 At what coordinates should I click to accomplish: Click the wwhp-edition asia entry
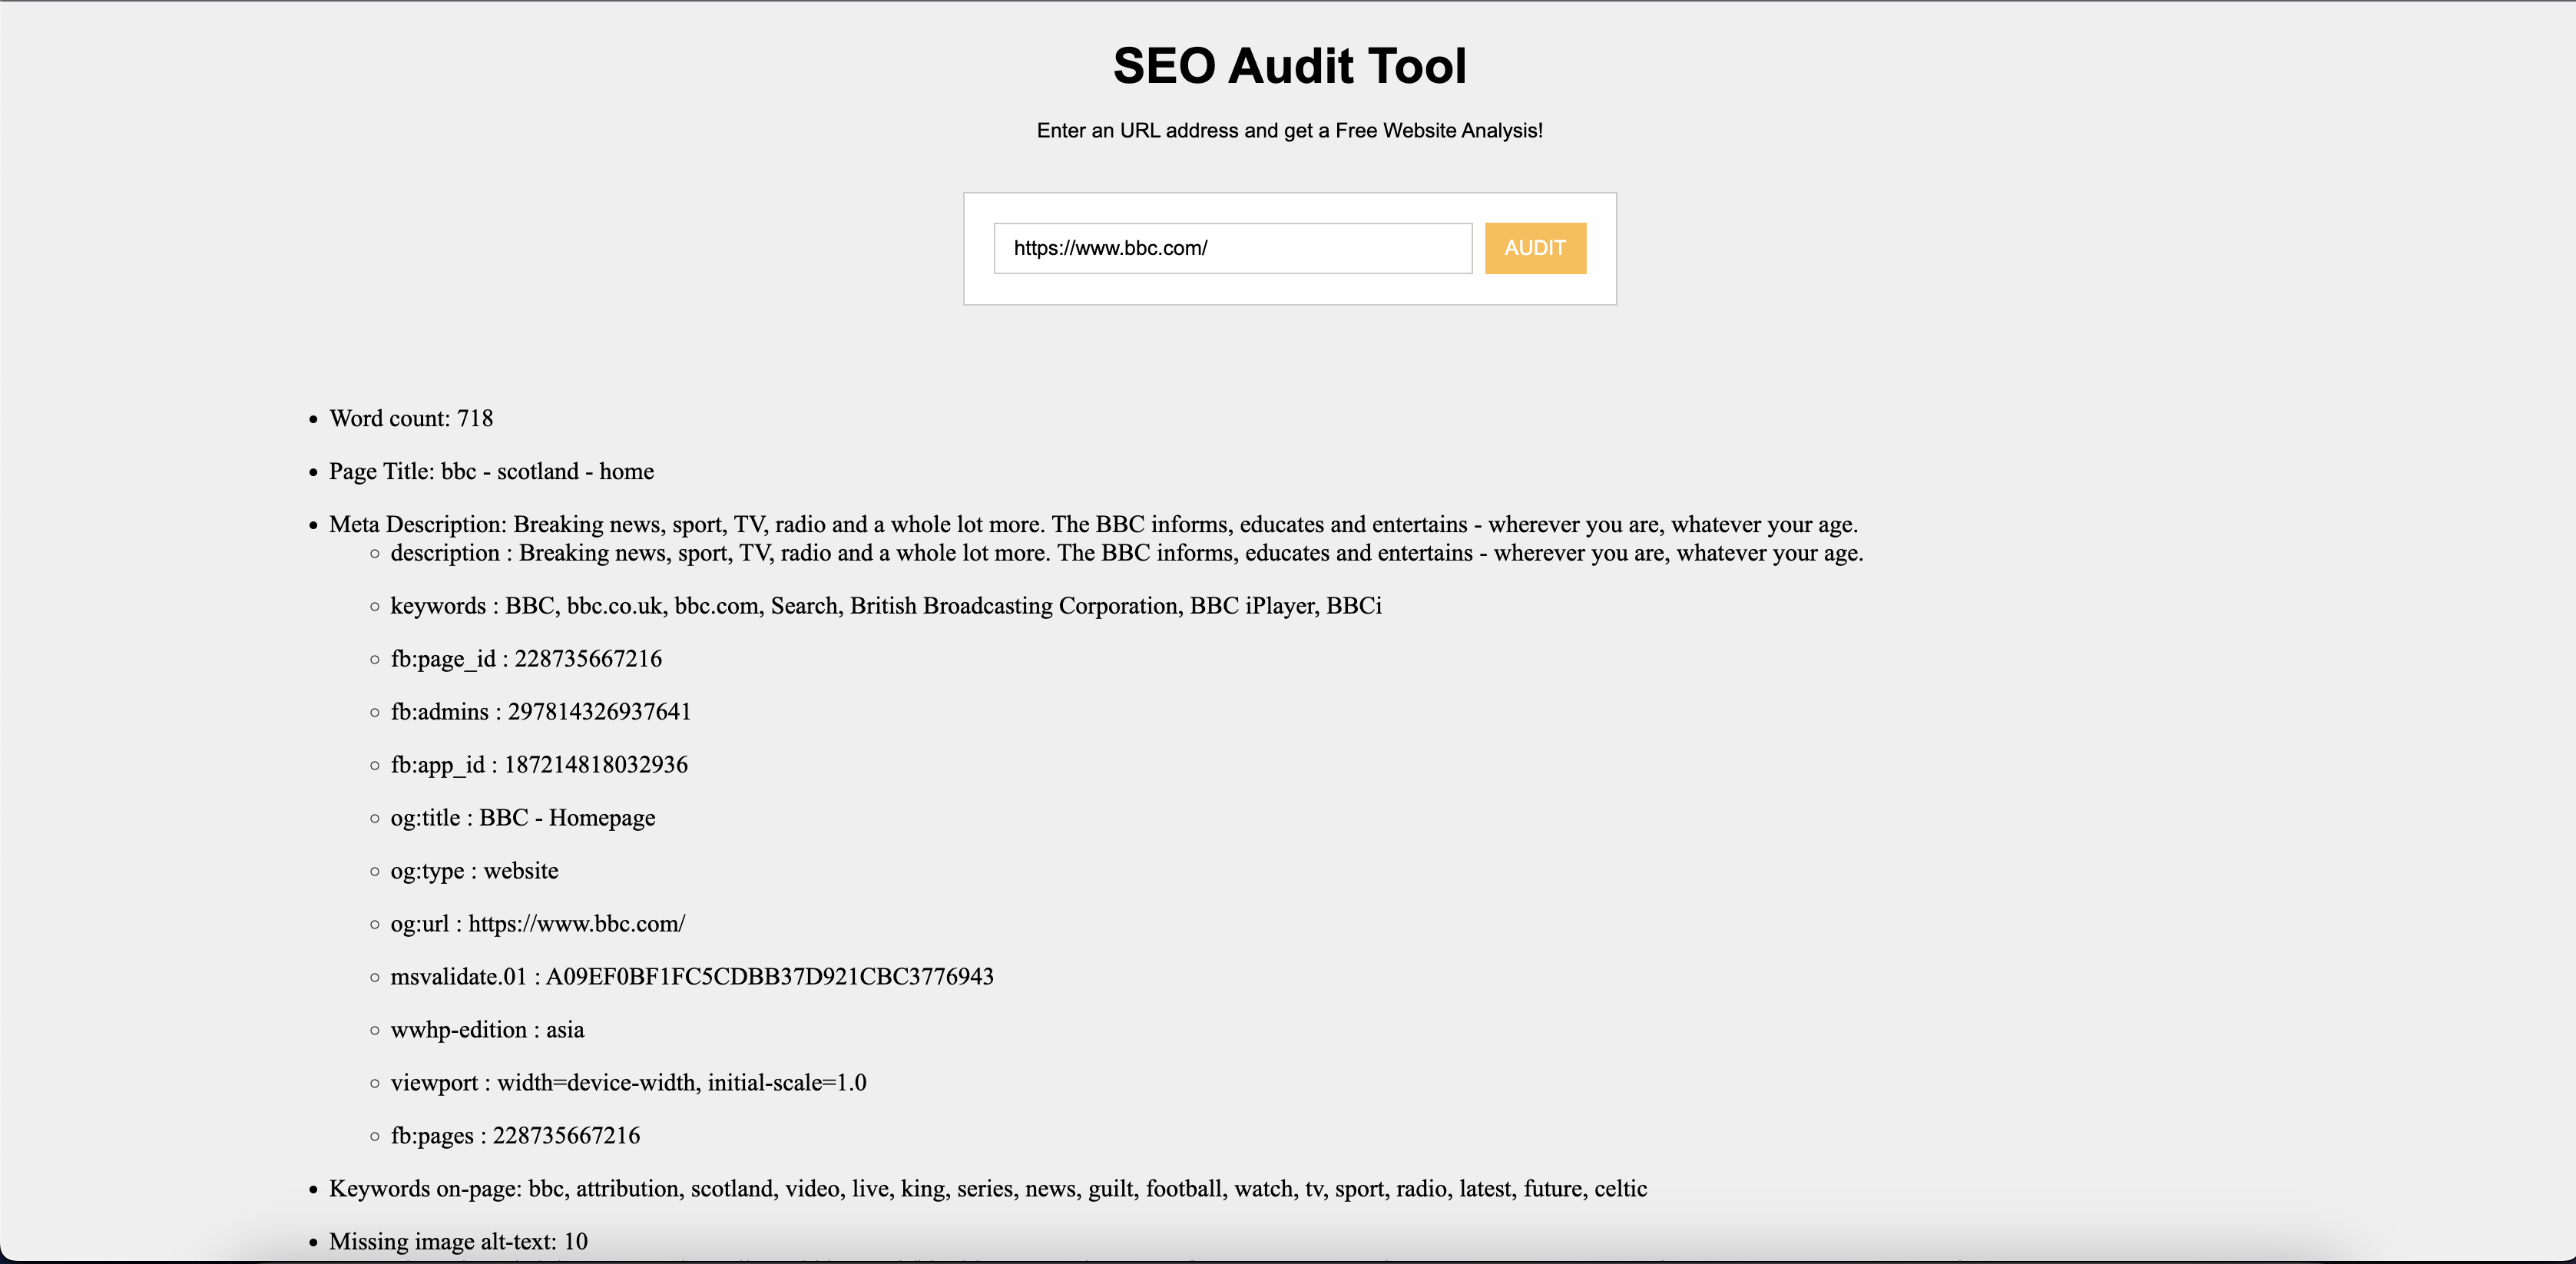tap(487, 1030)
